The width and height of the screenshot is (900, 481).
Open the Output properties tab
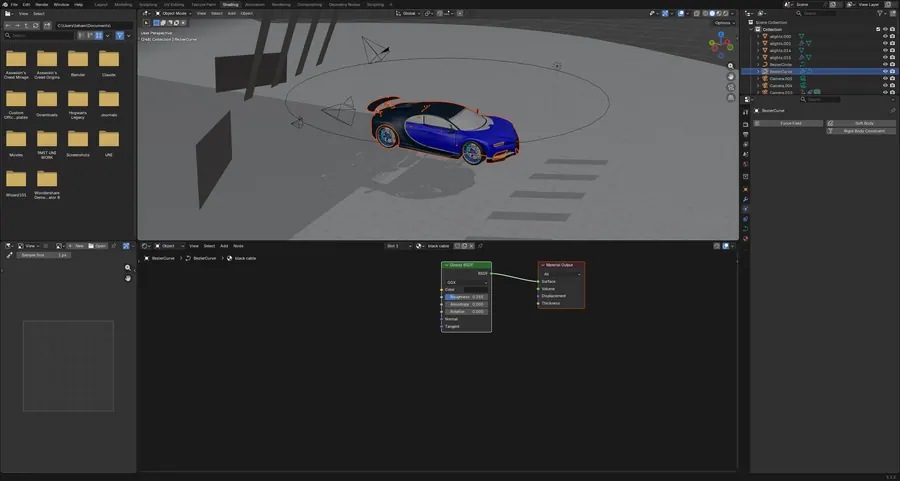(746, 134)
